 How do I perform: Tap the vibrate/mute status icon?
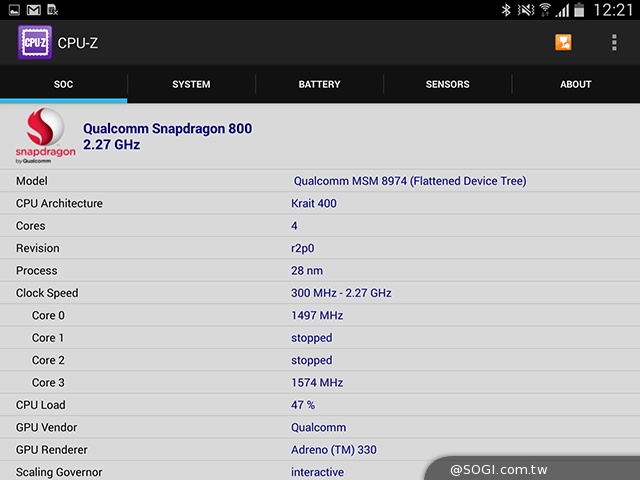click(526, 10)
